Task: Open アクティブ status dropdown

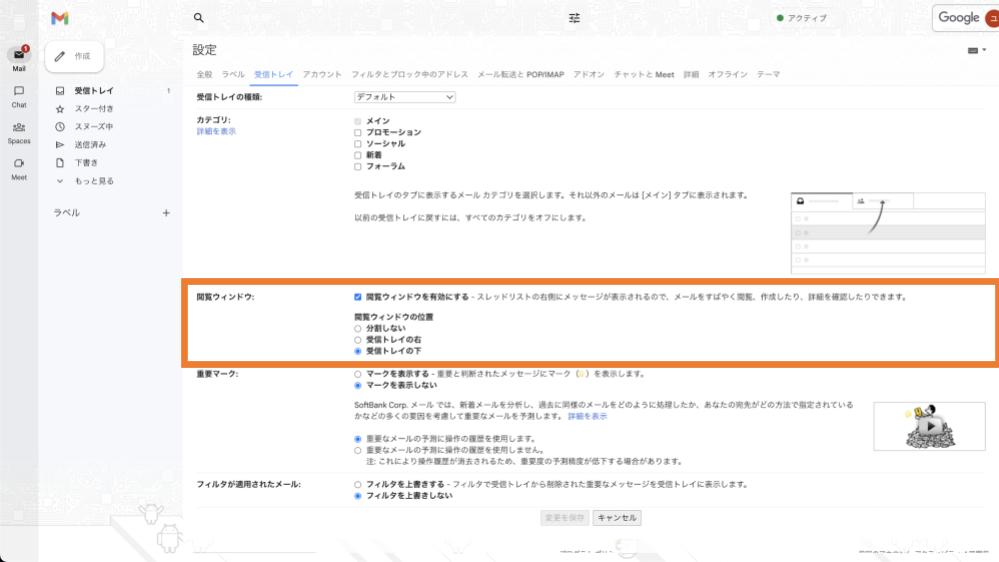Action: coord(801,18)
